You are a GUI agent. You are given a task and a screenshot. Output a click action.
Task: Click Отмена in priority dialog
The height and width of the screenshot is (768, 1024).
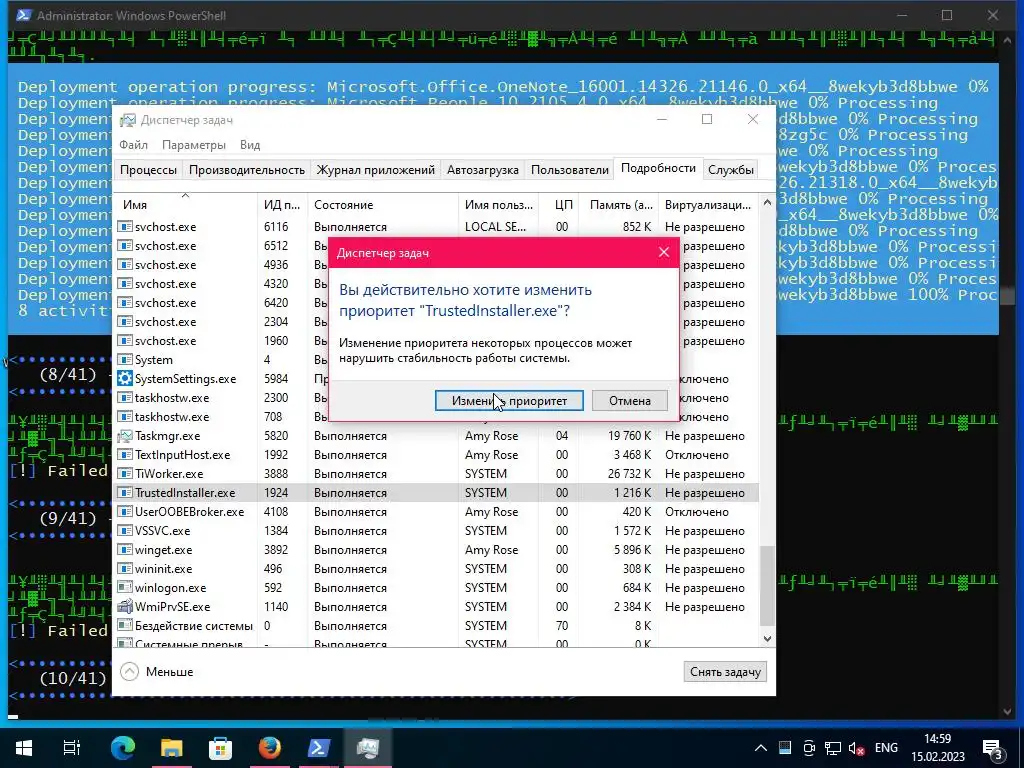tap(630, 400)
